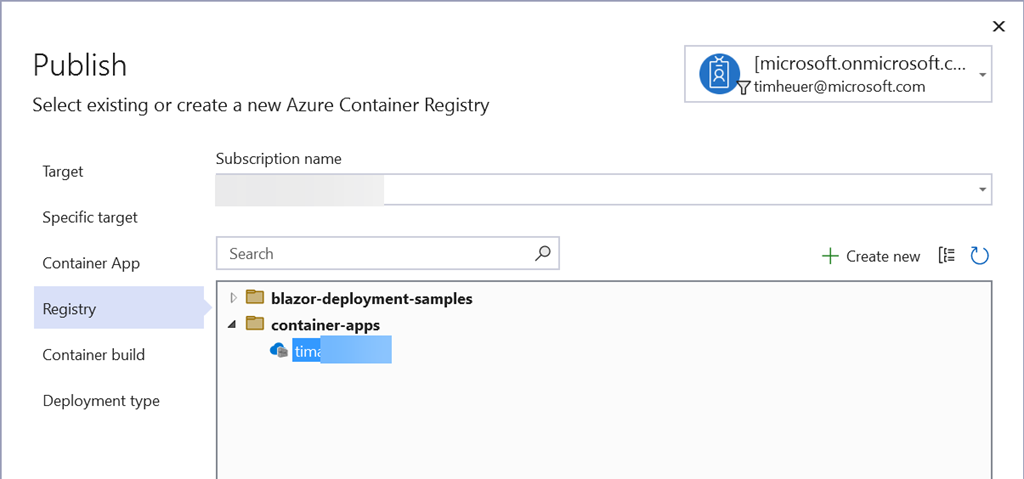
Task: Click the green plus icon for Create new
Action: tap(829, 256)
